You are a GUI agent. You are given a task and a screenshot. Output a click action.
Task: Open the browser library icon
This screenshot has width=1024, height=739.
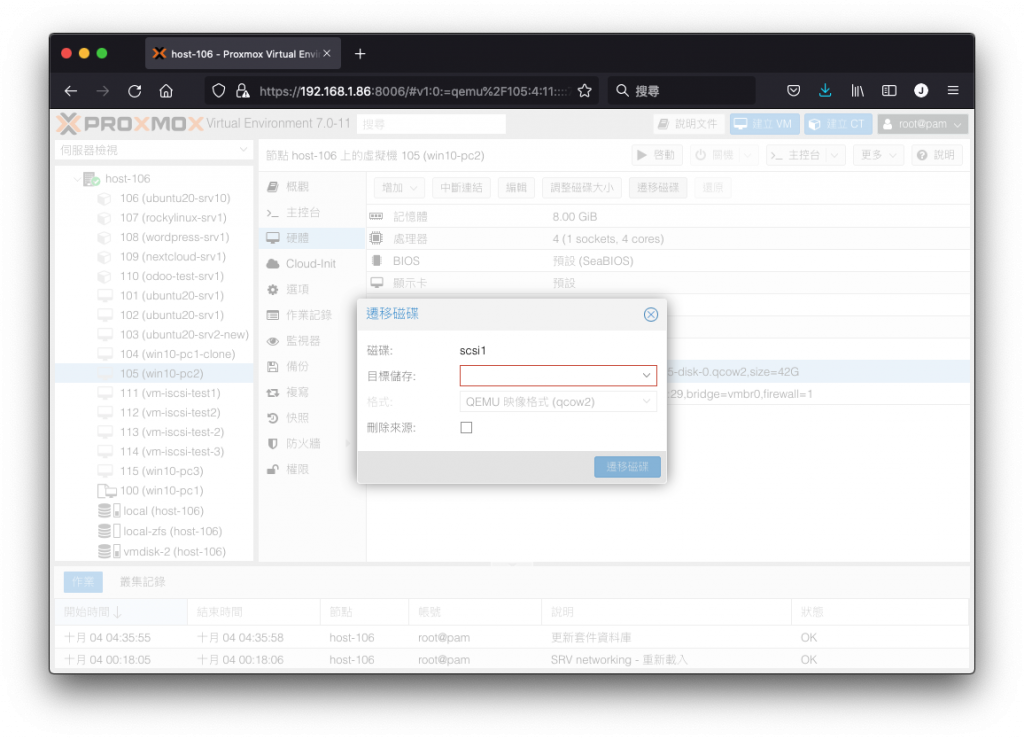tap(857, 91)
